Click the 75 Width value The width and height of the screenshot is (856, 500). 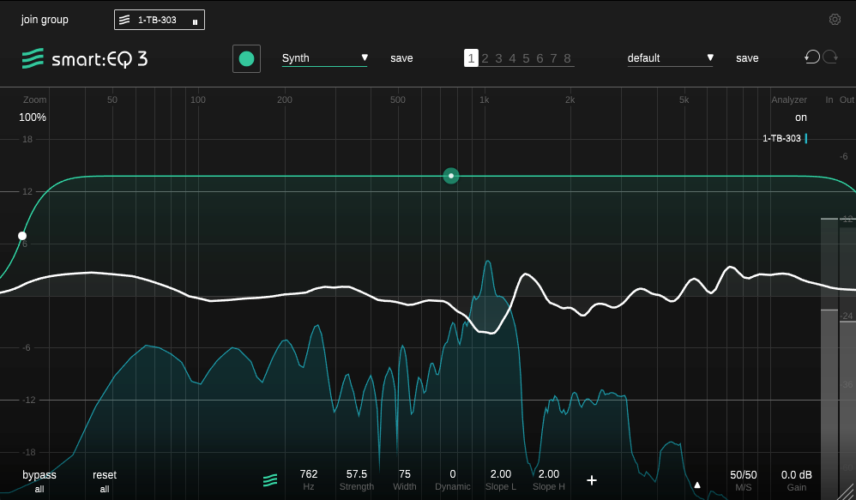click(405, 474)
